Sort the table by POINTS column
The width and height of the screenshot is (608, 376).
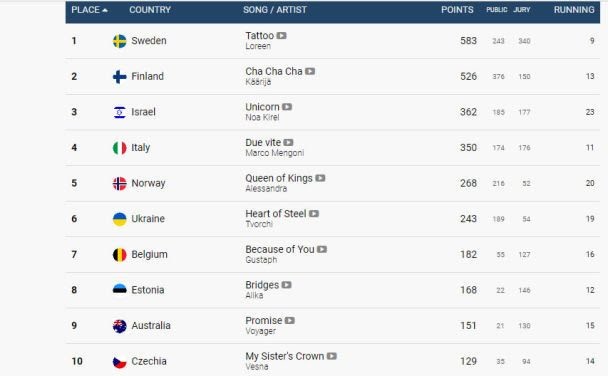457,10
